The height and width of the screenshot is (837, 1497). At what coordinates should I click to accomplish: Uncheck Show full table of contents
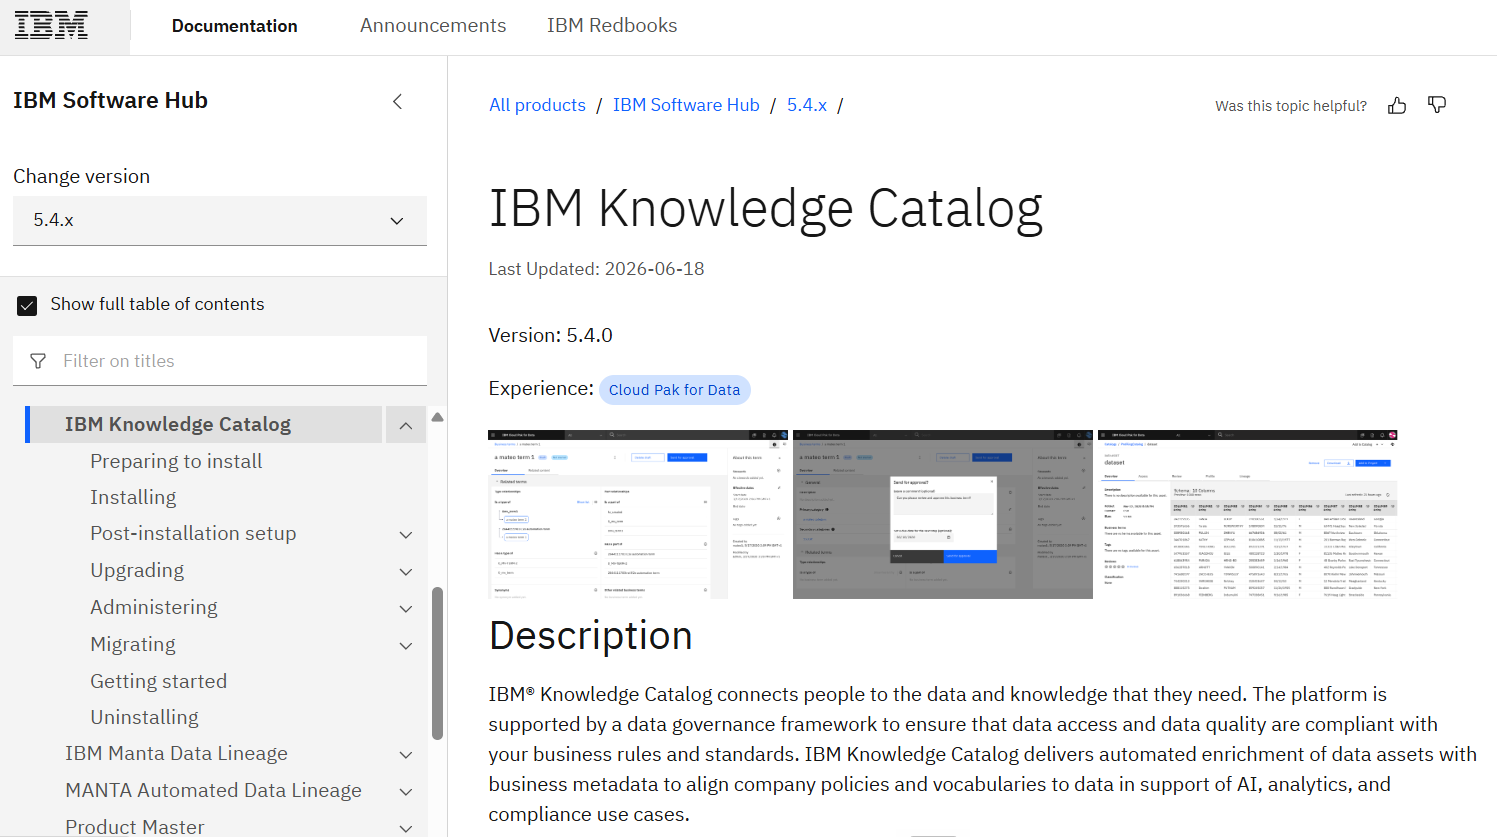coord(27,305)
